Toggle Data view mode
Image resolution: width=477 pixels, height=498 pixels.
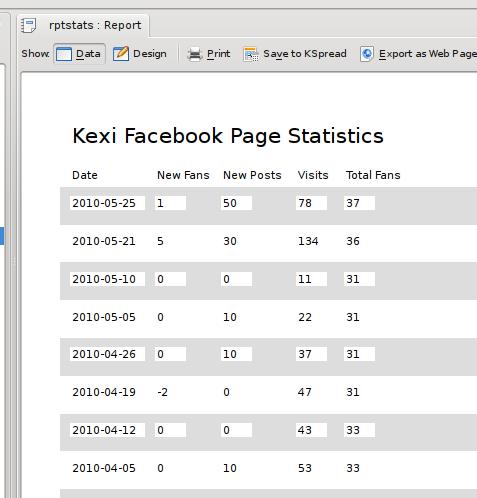pos(79,54)
